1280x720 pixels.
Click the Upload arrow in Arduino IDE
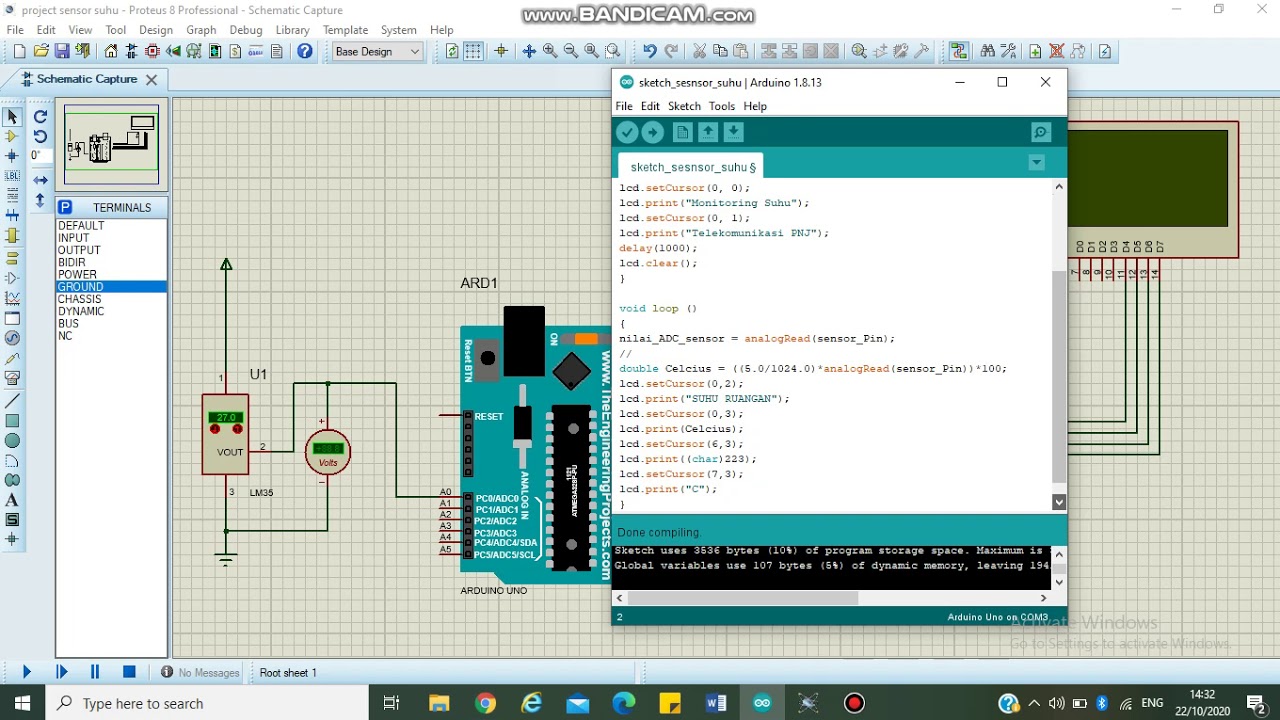[652, 132]
